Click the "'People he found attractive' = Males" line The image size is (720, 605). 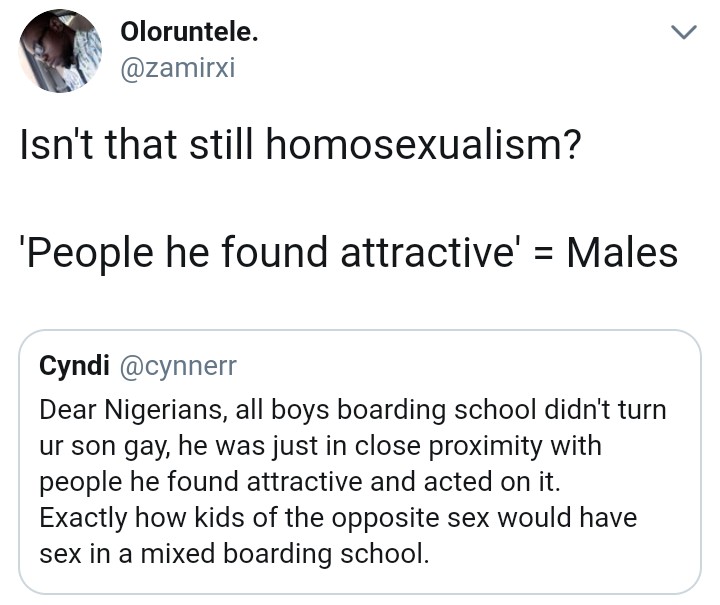(x=349, y=253)
